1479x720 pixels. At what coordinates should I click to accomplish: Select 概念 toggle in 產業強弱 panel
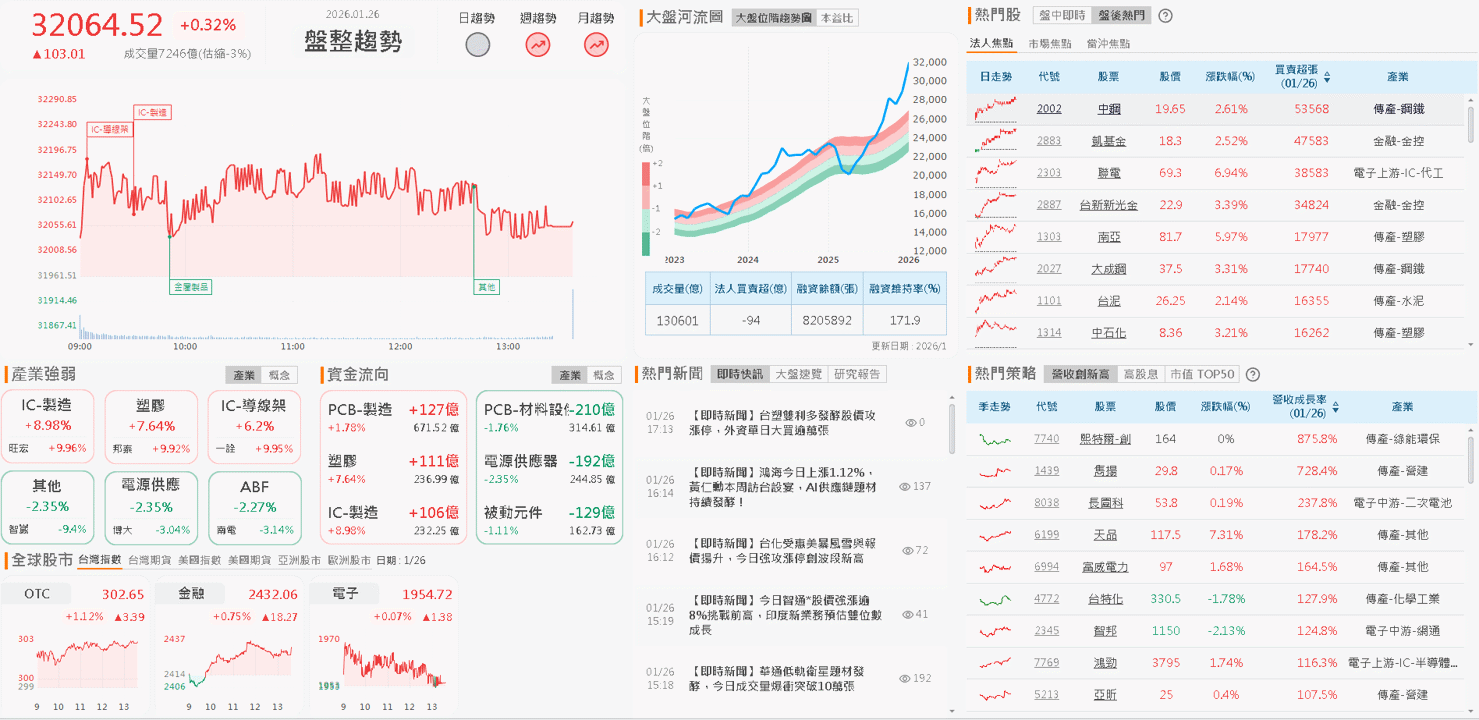coord(280,375)
